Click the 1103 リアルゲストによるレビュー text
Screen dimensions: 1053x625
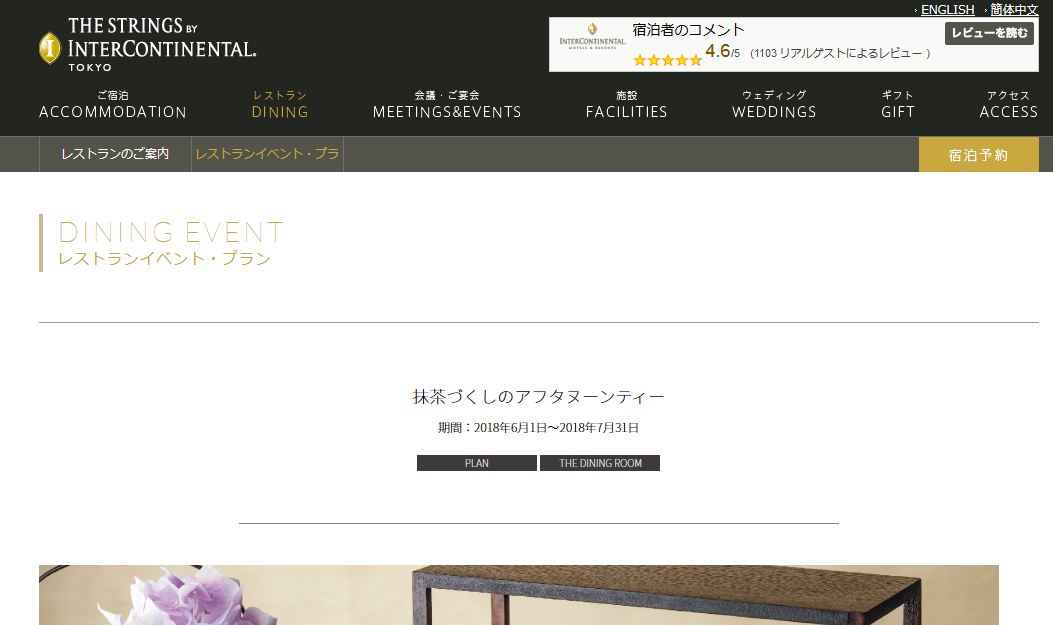(x=839, y=54)
